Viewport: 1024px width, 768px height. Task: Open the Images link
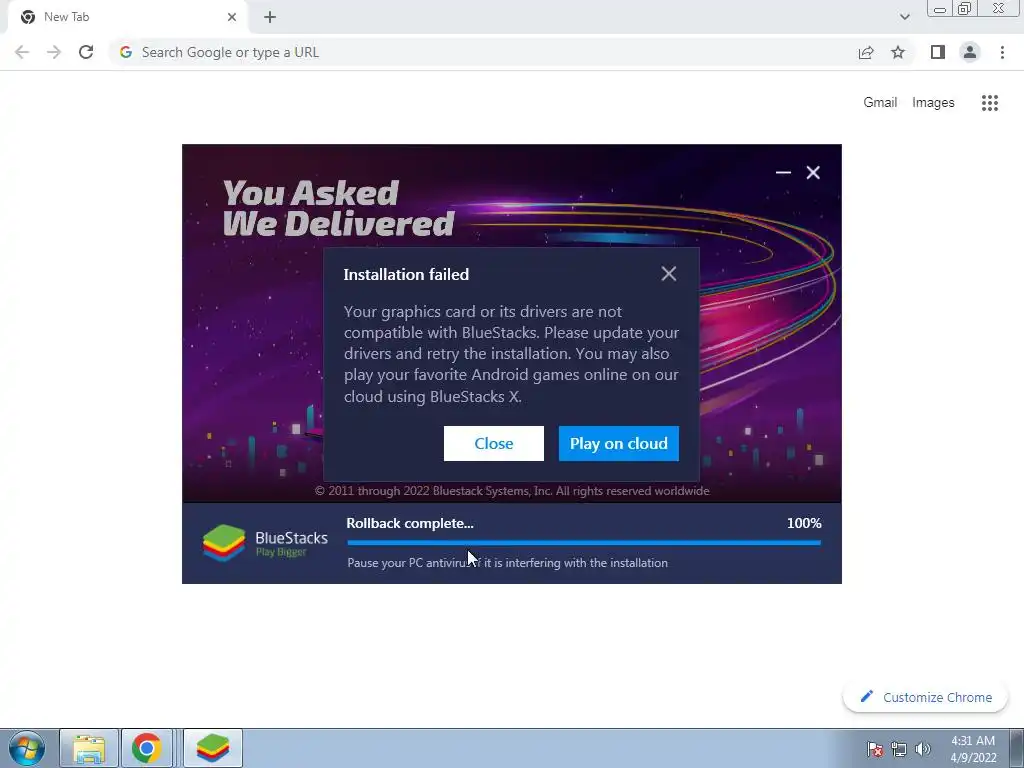[x=933, y=103]
